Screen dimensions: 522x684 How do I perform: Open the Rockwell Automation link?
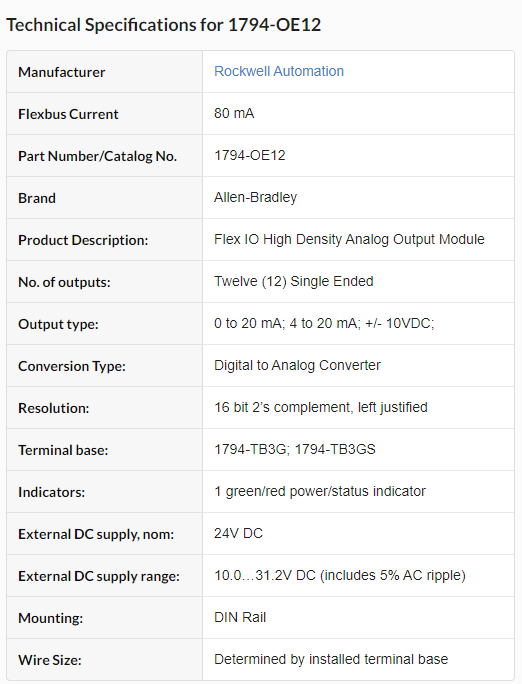point(279,71)
